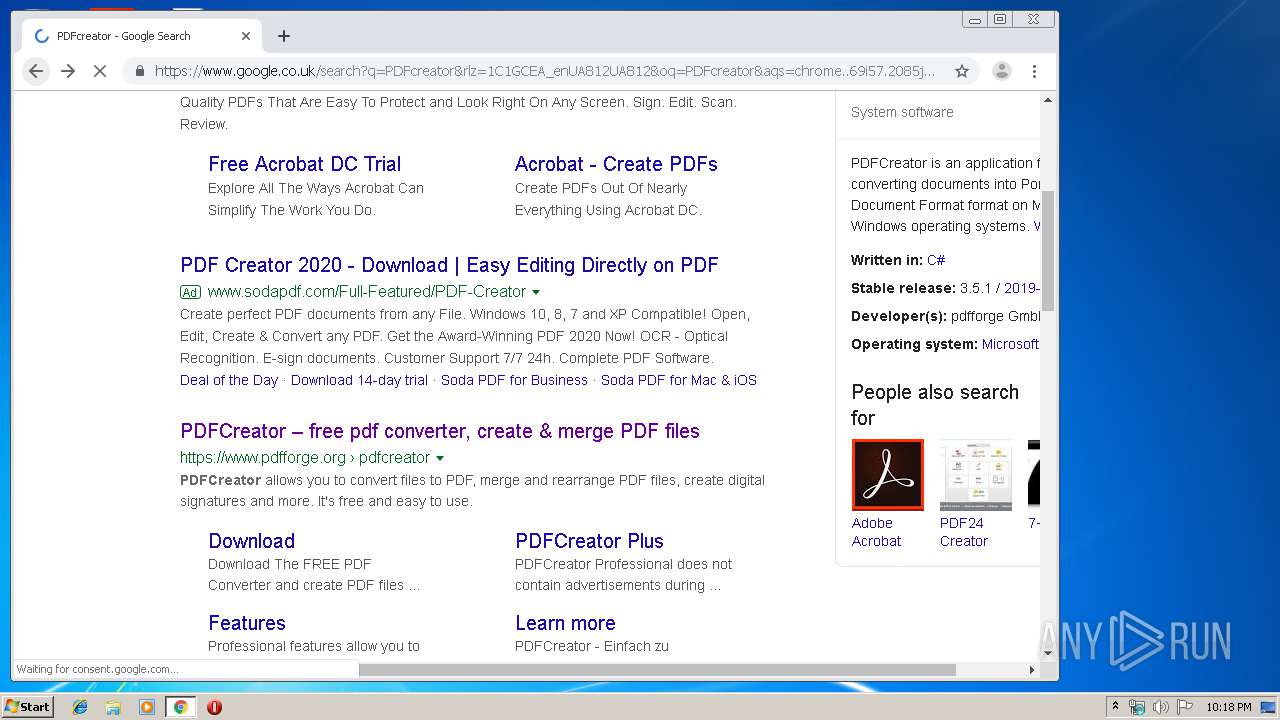Click the Download 14-day trial sitelink
Image resolution: width=1280 pixels, height=720 pixels.
[x=359, y=380]
